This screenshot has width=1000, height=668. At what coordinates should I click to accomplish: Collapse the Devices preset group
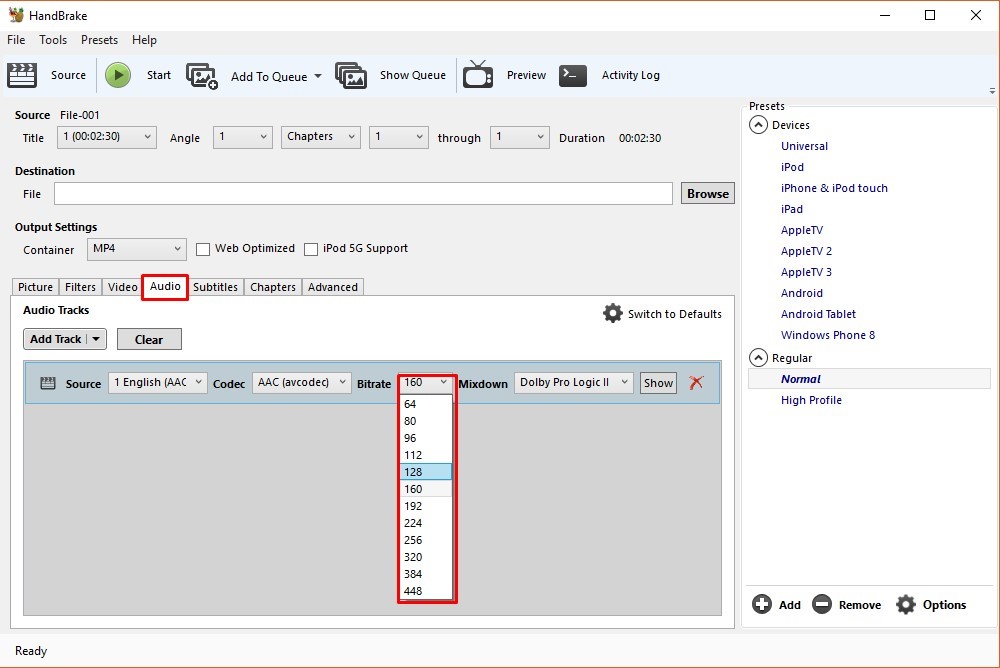click(758, 125)
